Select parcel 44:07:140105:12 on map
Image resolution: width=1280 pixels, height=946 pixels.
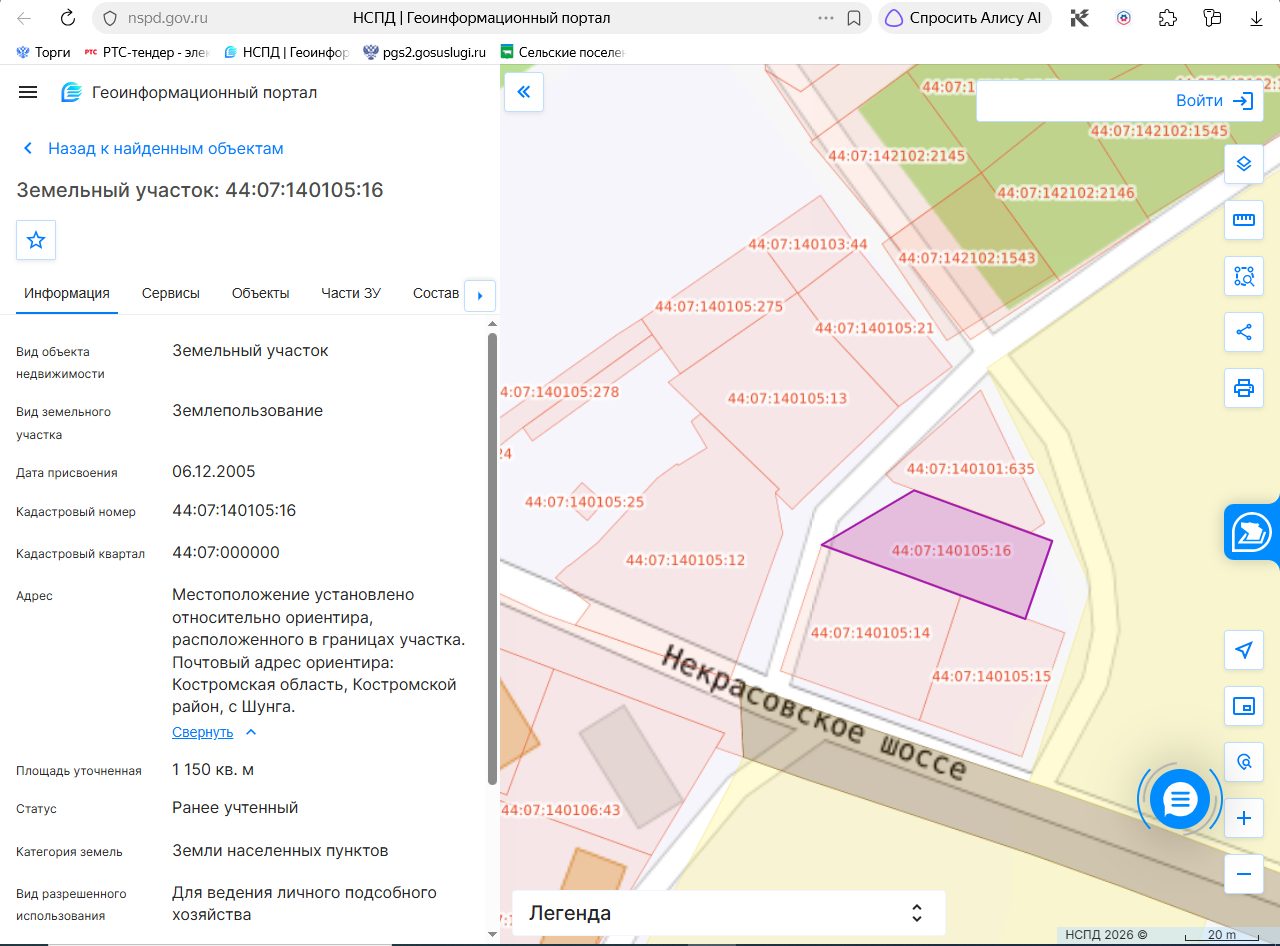click(685, 561)
